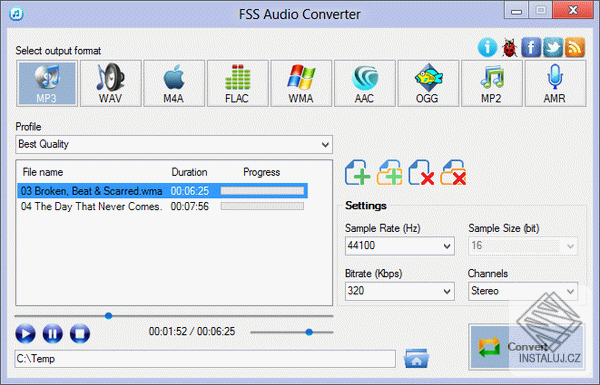600x385 pixels.
Task: Click the 00:01:52 / 00:06:25 time display
Action: tap(192, 331)
